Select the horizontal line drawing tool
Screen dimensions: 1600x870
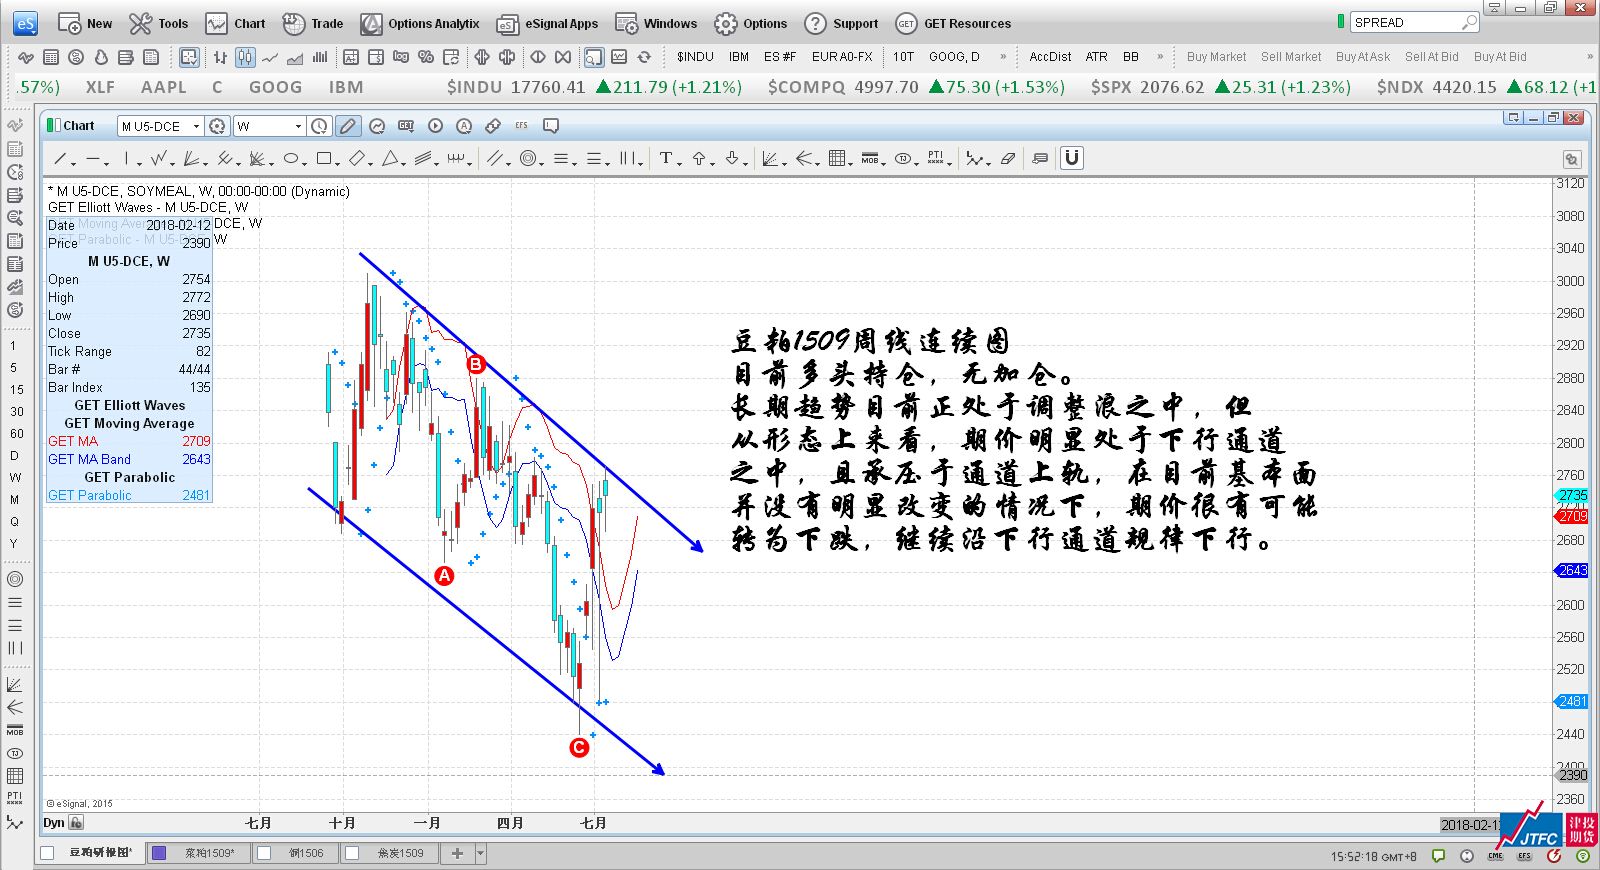92,158
